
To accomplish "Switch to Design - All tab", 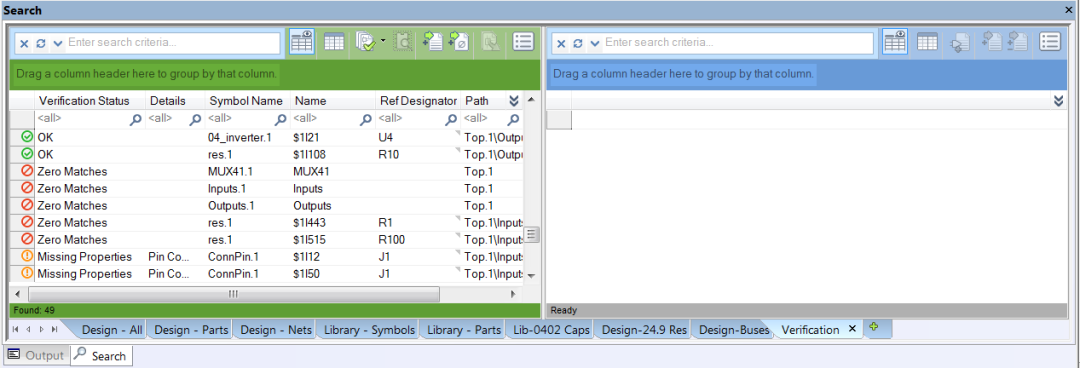I will (112, 329).
